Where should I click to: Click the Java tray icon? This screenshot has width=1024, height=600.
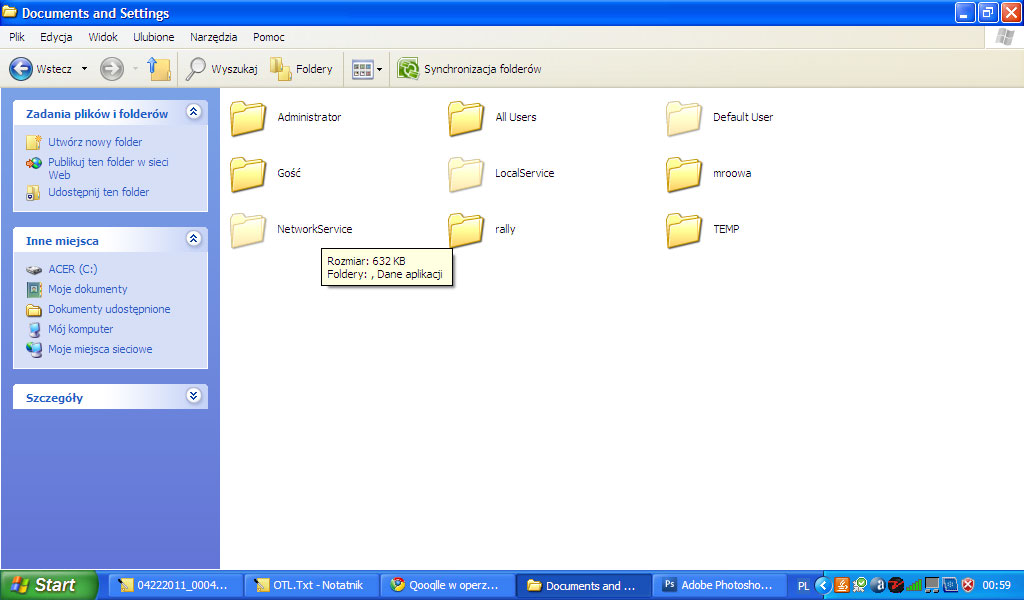[x=842, y=585]
